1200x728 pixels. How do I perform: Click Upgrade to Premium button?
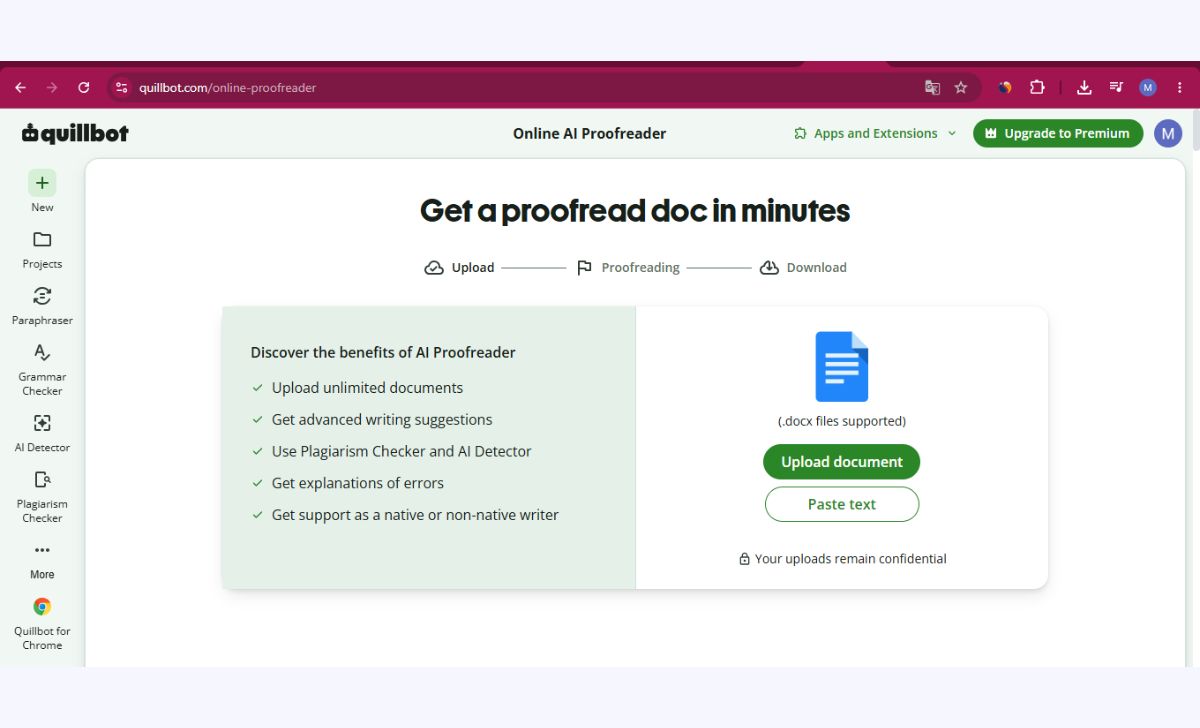pos(1058,133)
